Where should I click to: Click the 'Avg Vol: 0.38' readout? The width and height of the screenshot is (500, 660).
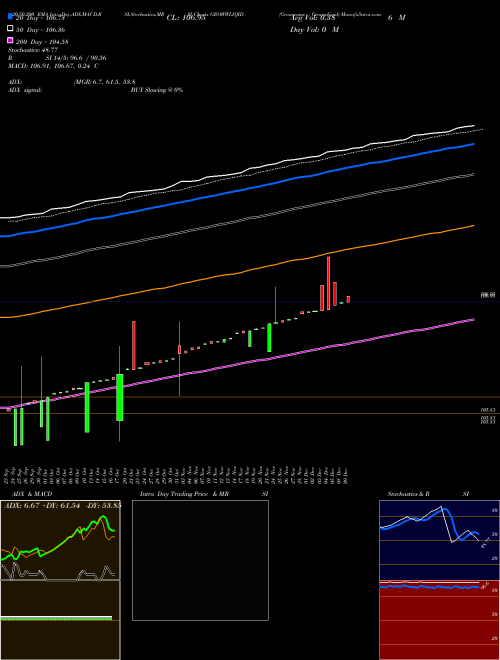click(x=312, y=18)
